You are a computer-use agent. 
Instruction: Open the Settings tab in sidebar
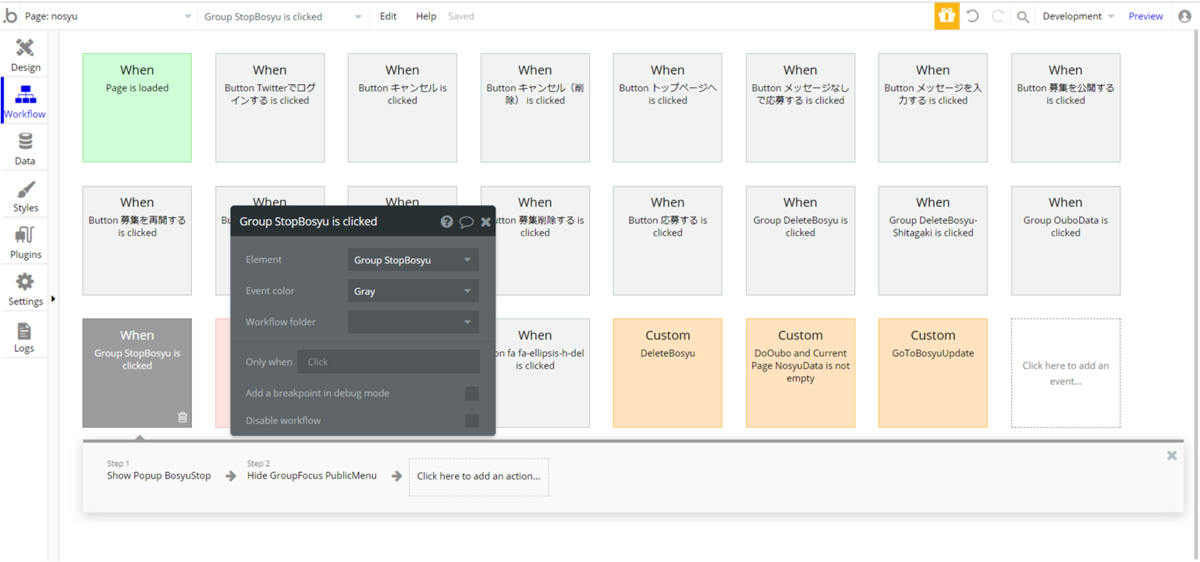pyautogui.click(x=25, y=290)
